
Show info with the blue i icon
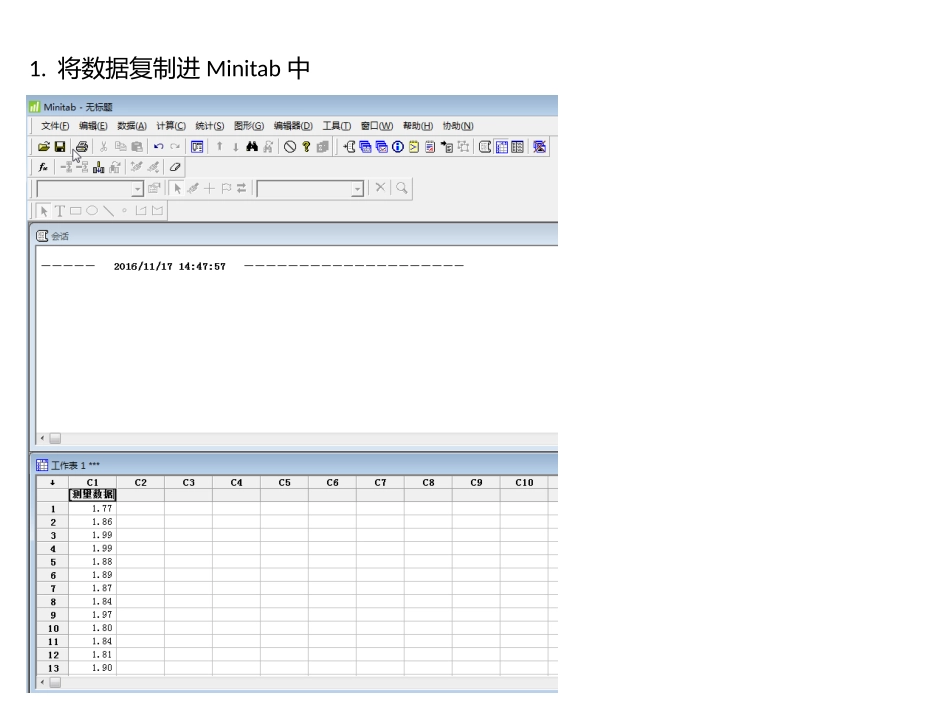click(398, 147)
